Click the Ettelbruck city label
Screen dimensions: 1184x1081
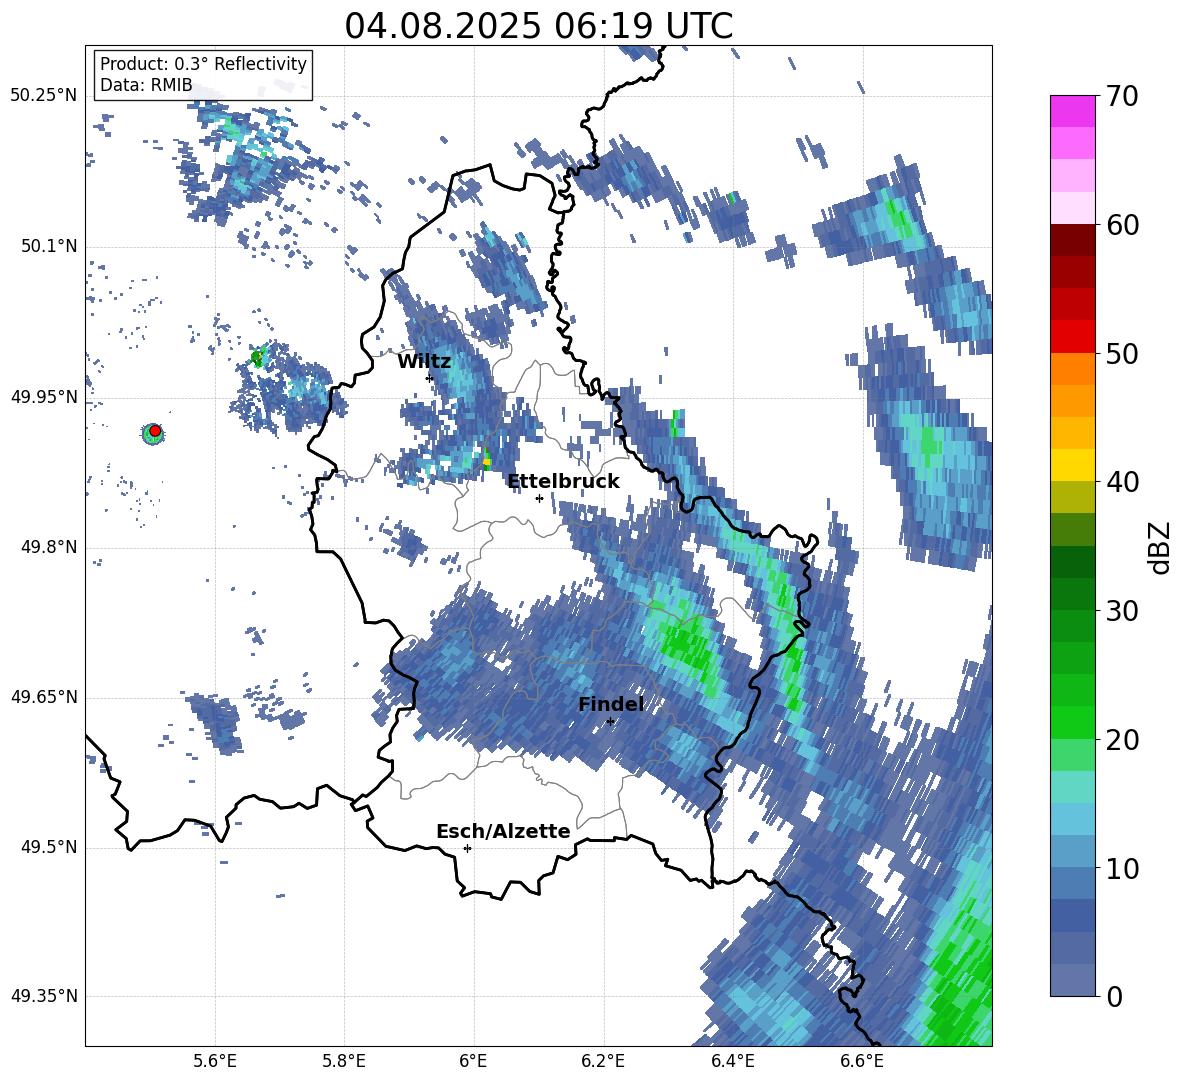(x=563, y=482)
